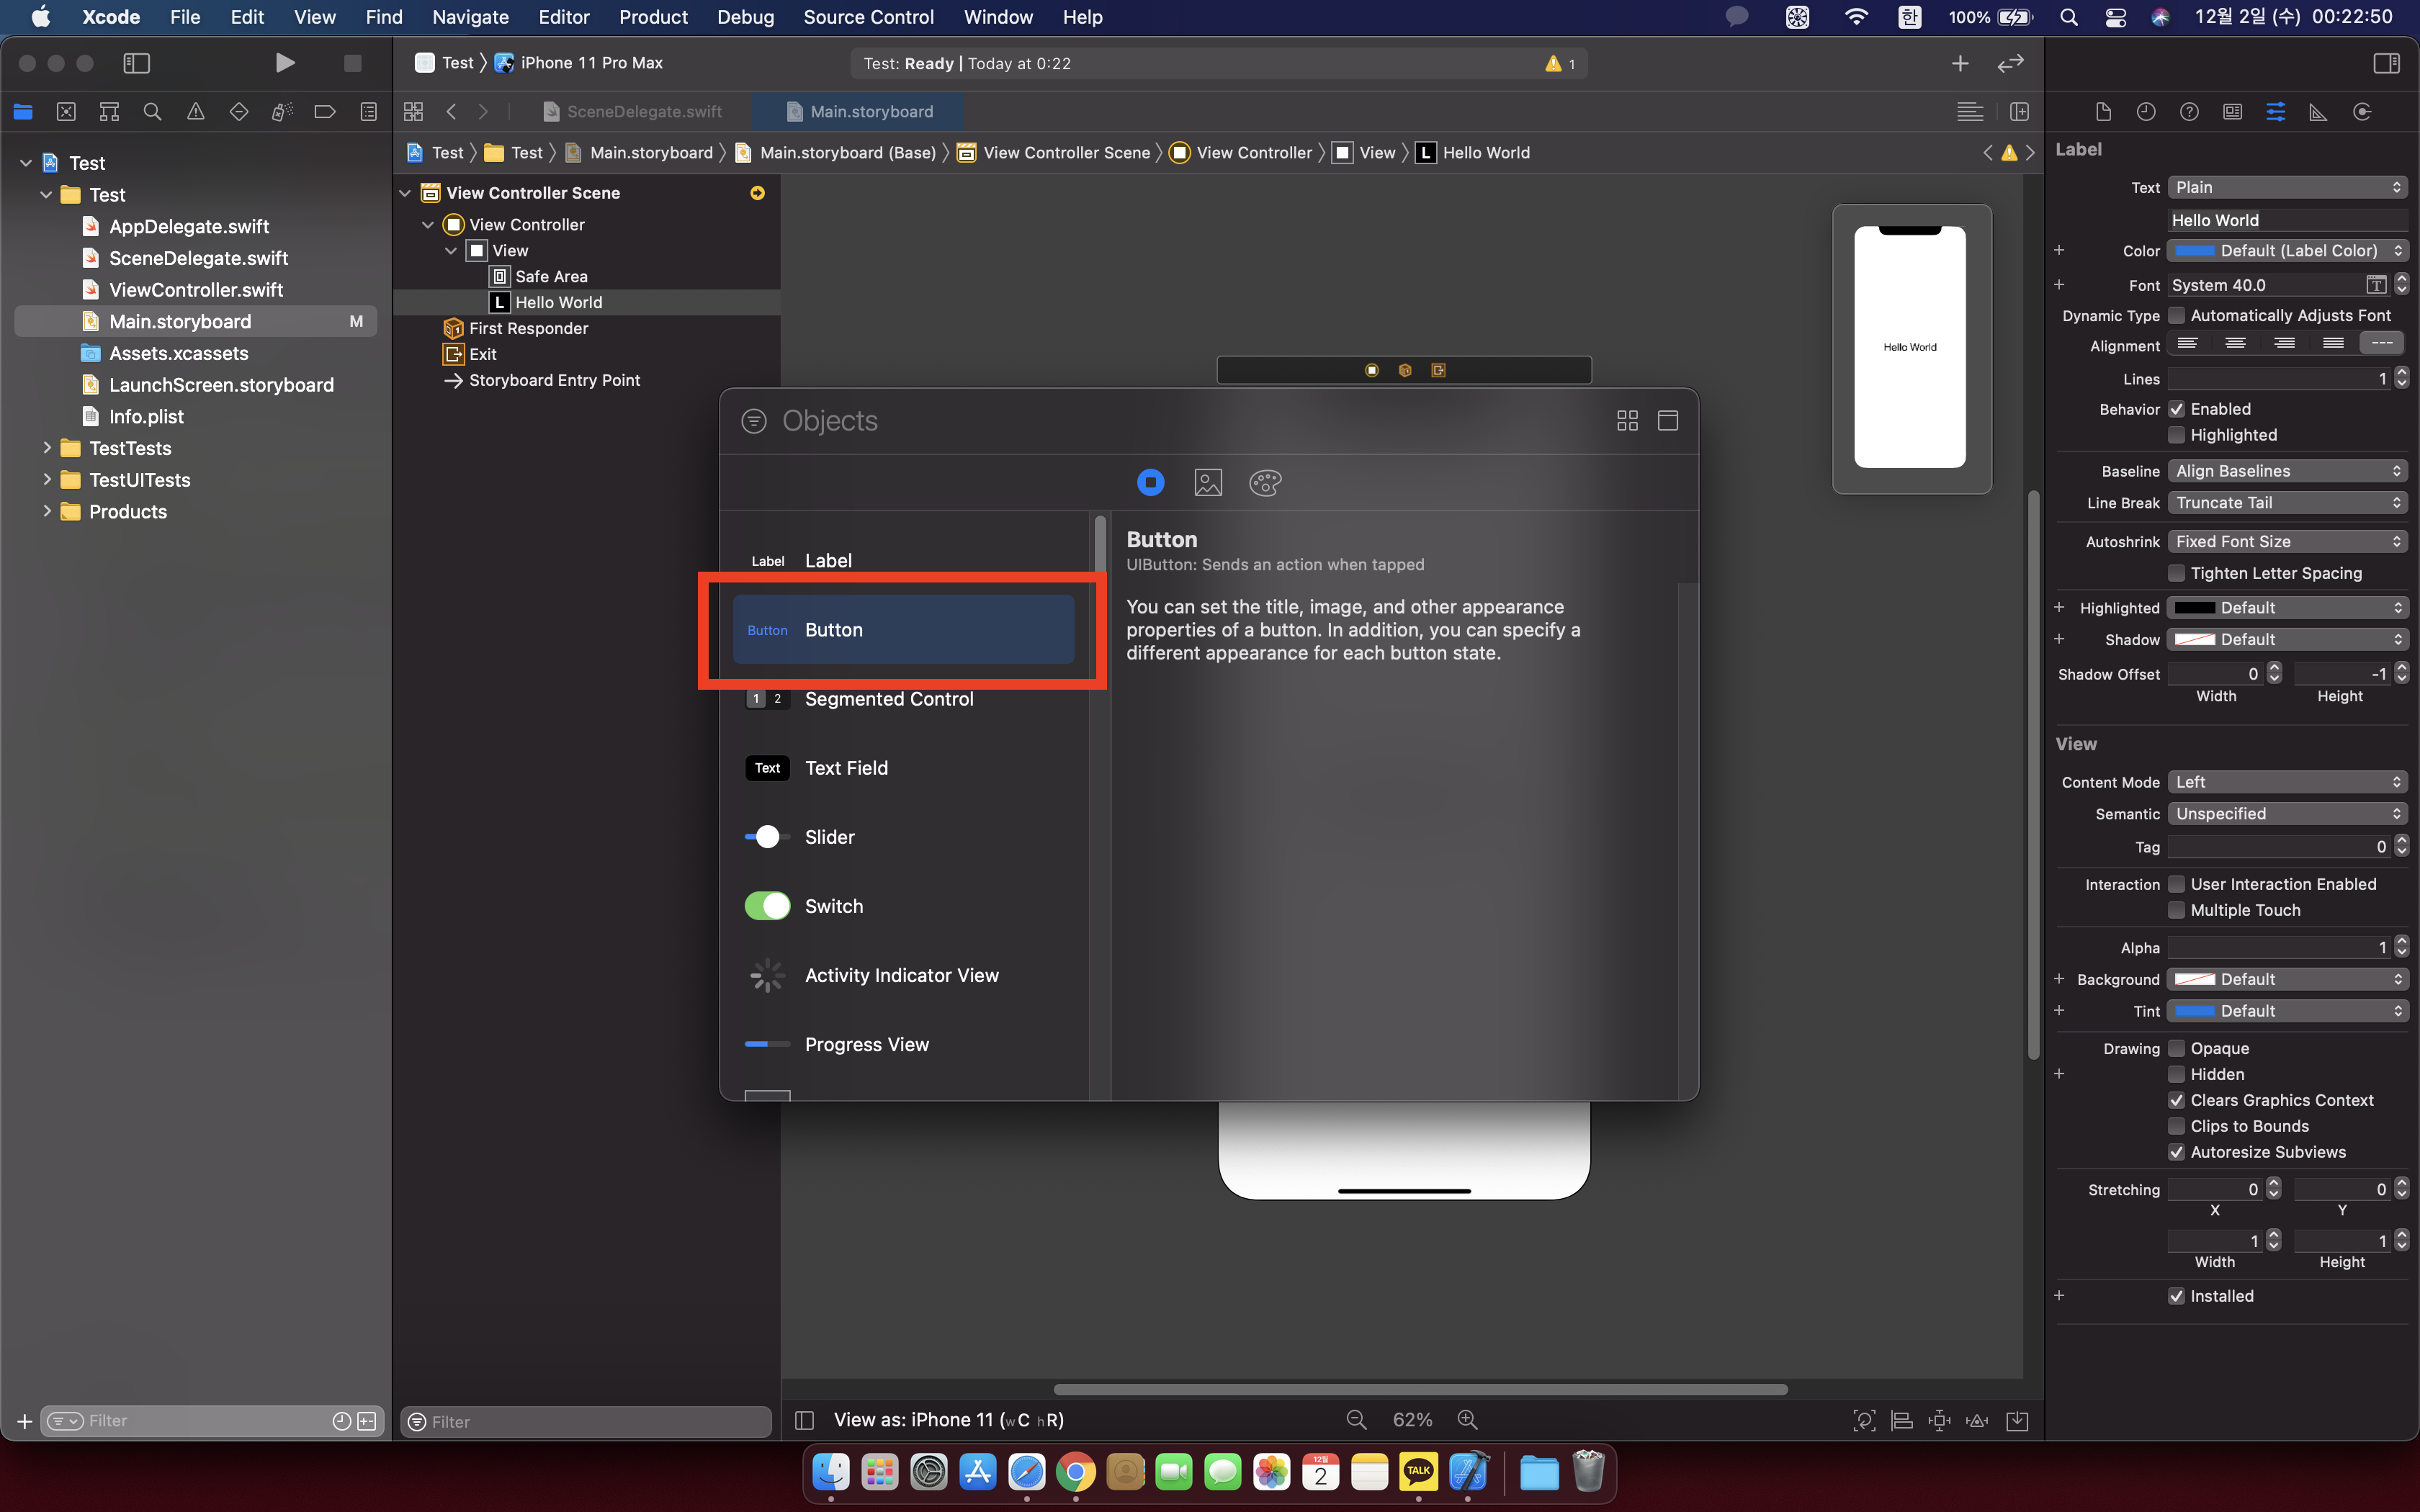The image size is (2420, 1512).
Task: Open the Identity inspector icon
Action: pos(2232,112)
